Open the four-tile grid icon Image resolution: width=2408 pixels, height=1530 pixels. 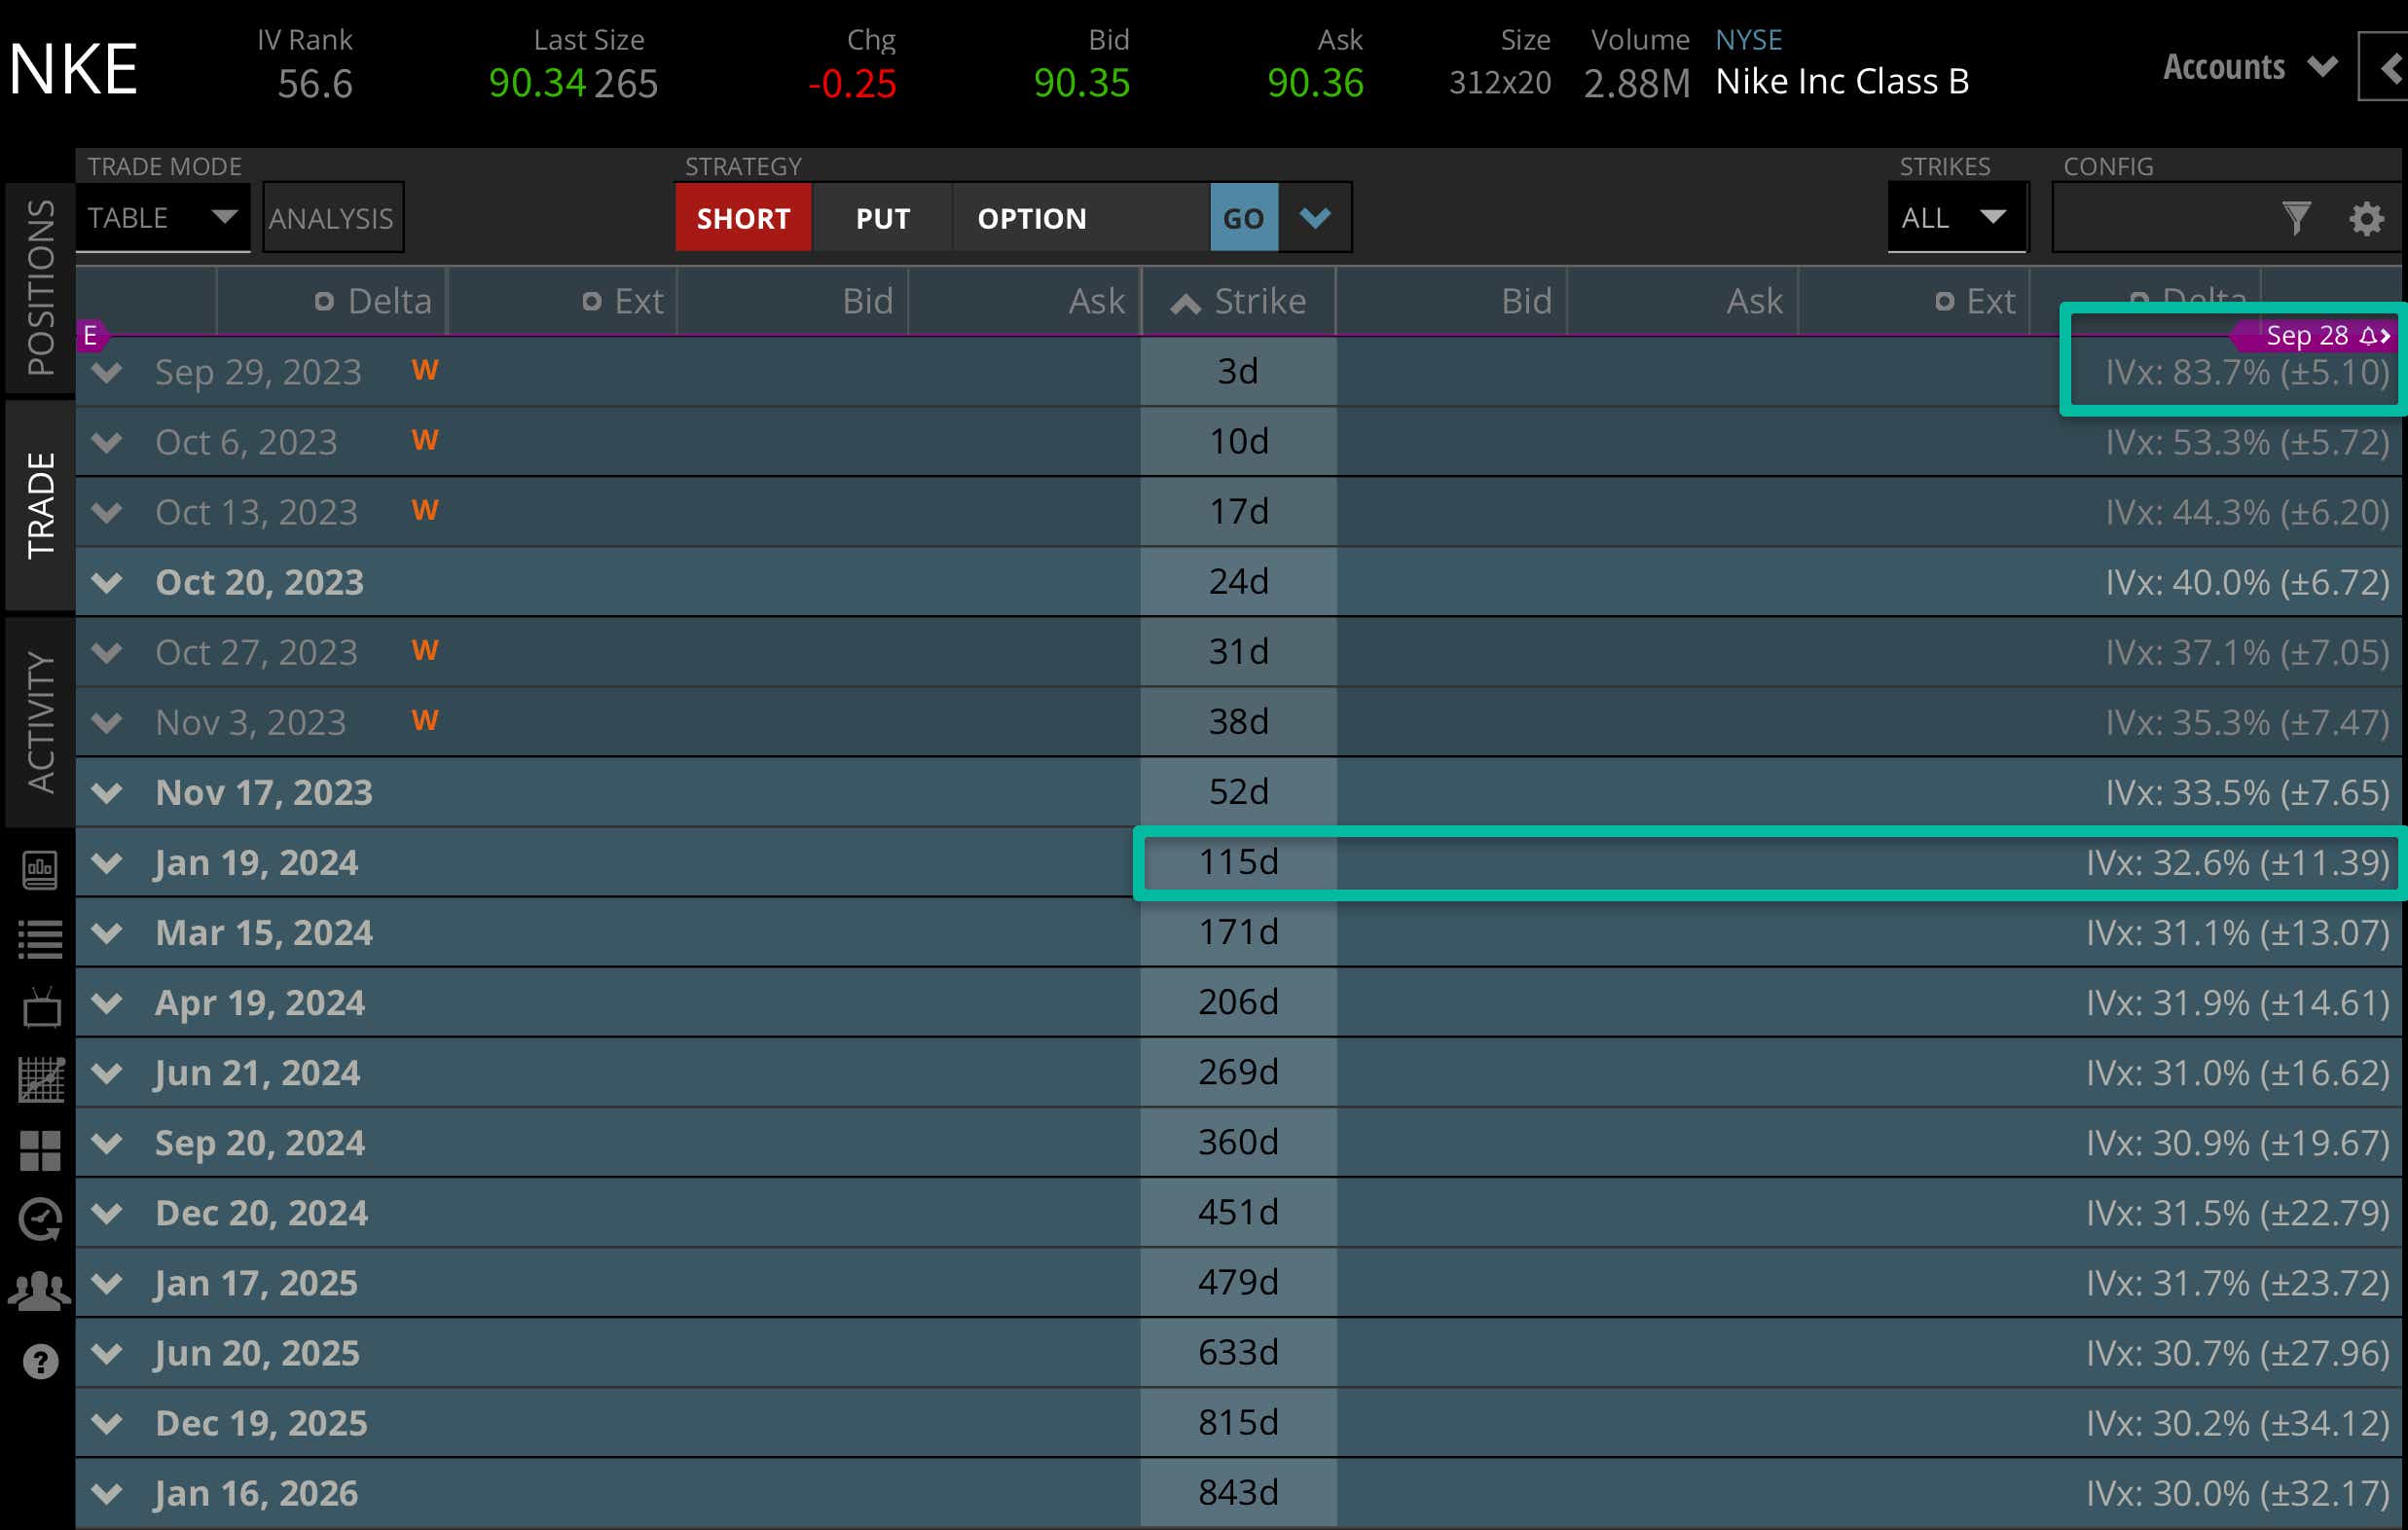coord(41,1150)
